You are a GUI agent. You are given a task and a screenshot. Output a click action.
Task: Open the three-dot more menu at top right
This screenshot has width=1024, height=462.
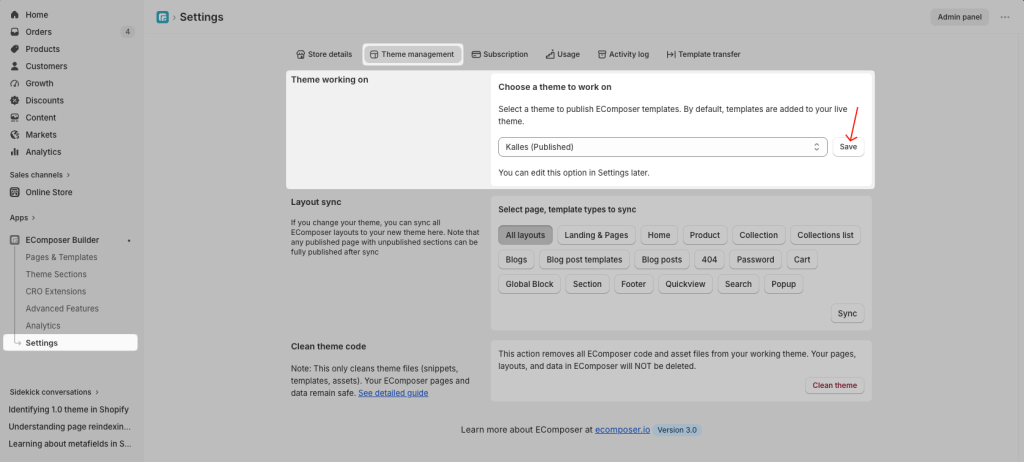coord(1004,17)
